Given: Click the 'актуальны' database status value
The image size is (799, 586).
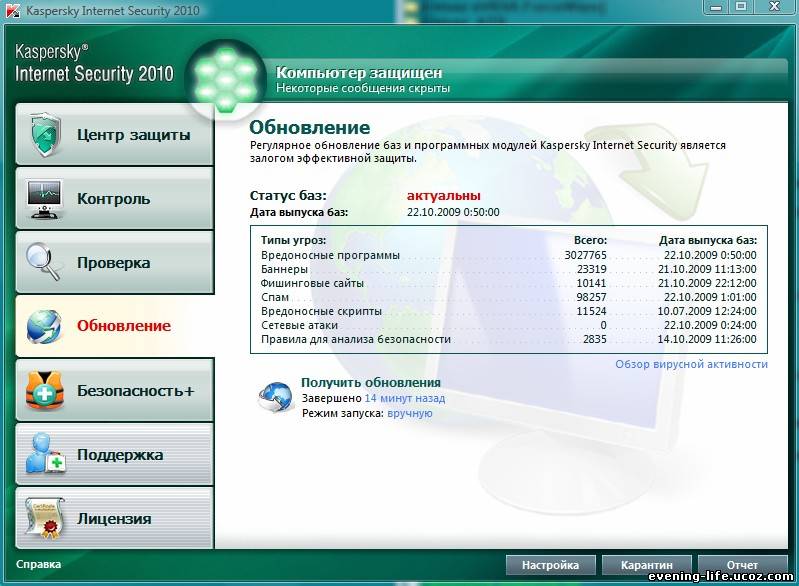Looking at the screenshot, I should click(x=443, y=196).
